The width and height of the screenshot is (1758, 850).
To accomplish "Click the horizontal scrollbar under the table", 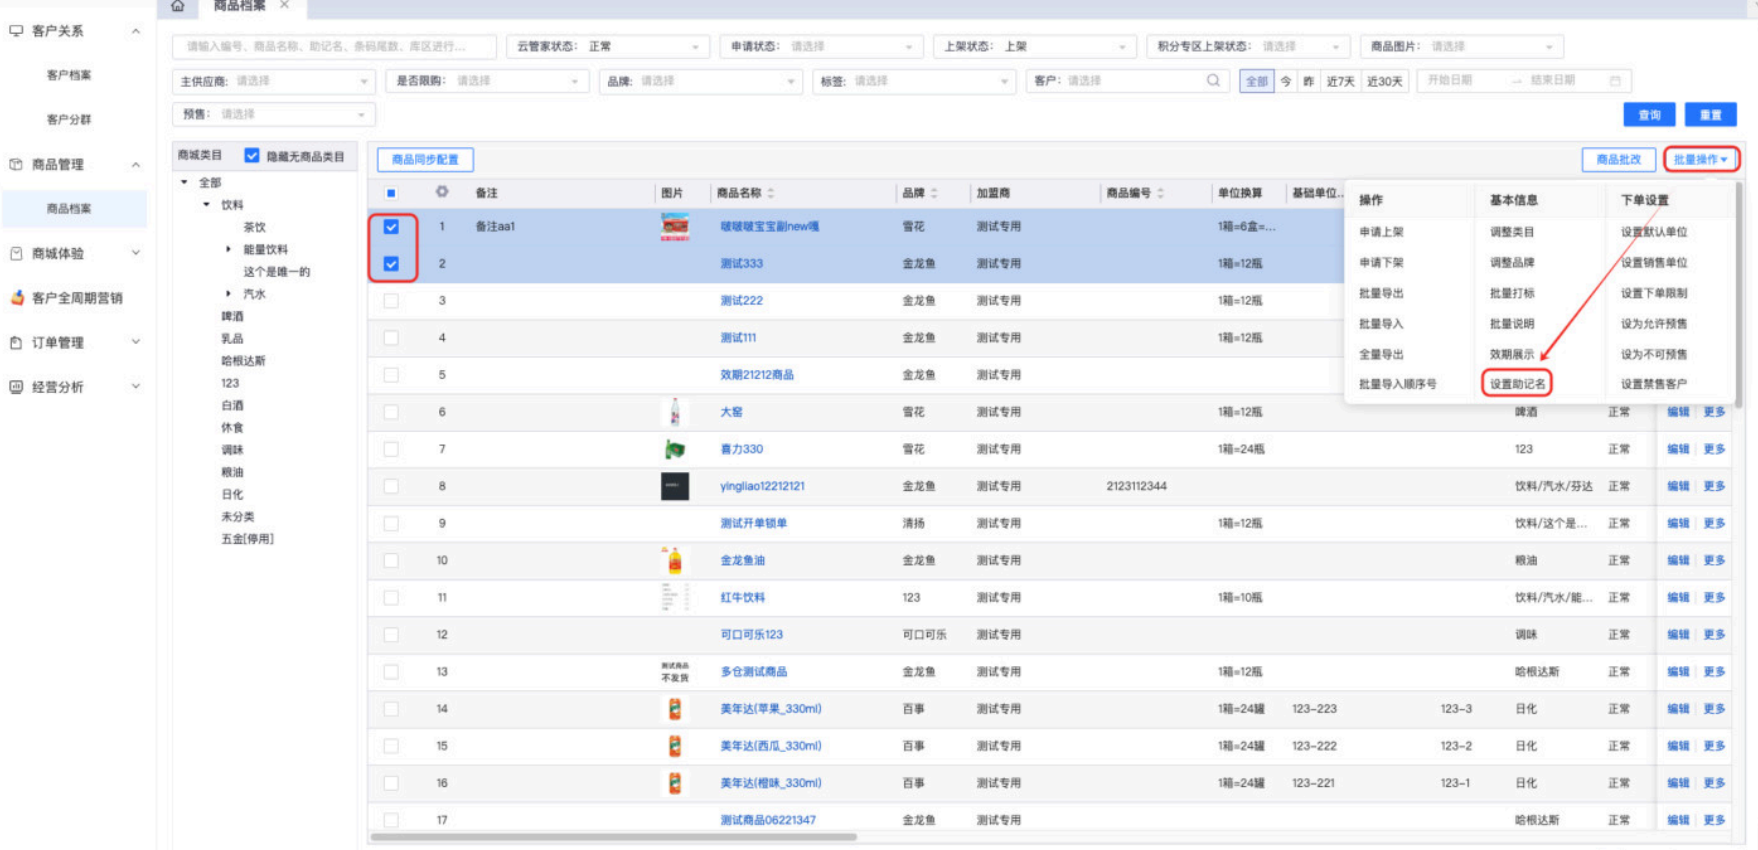I will click(x=613, y=837).
